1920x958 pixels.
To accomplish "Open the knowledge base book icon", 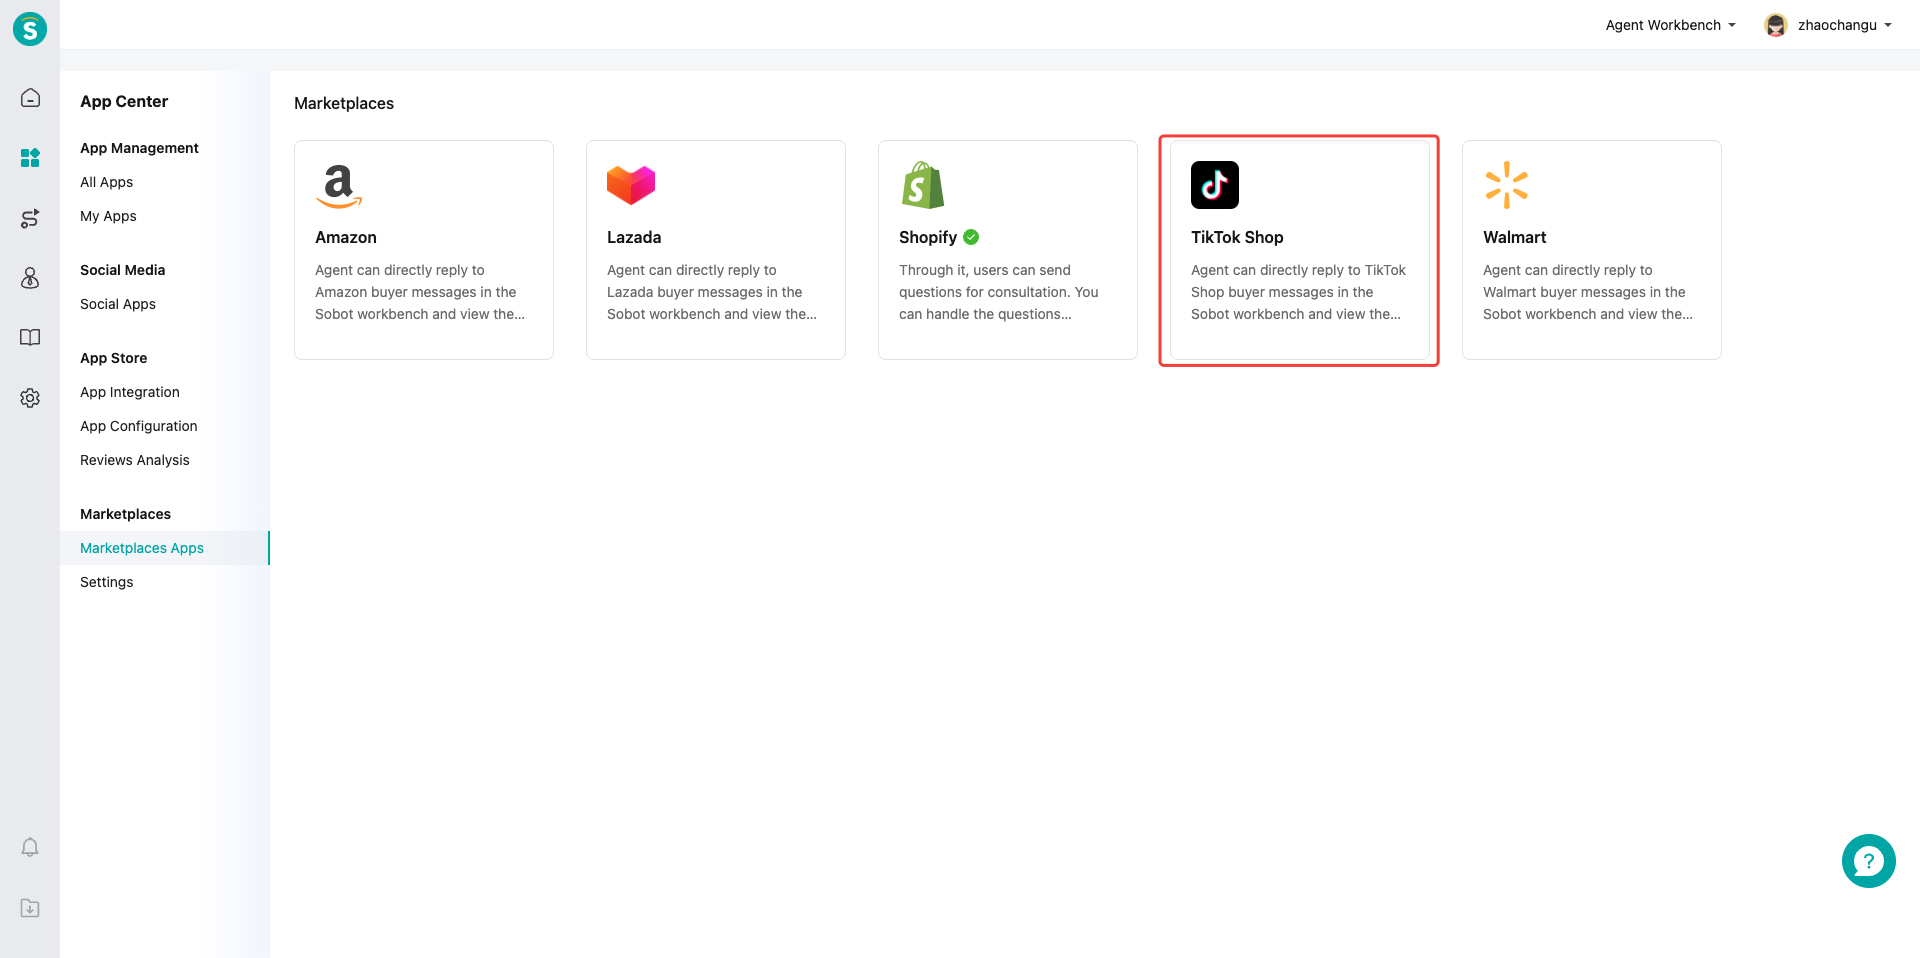I will (30, 338).
